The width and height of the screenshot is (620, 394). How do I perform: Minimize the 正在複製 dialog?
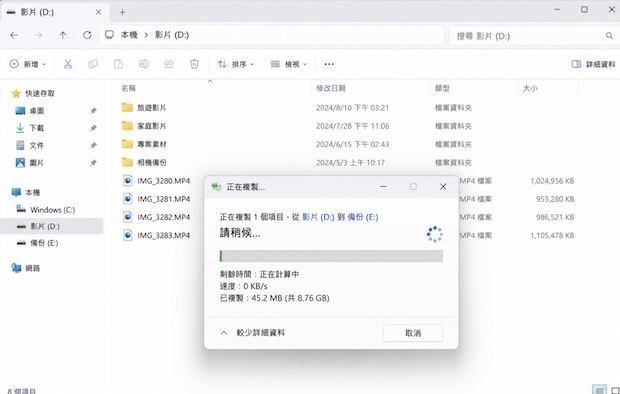pyautogui.click(x=383, y=187)
